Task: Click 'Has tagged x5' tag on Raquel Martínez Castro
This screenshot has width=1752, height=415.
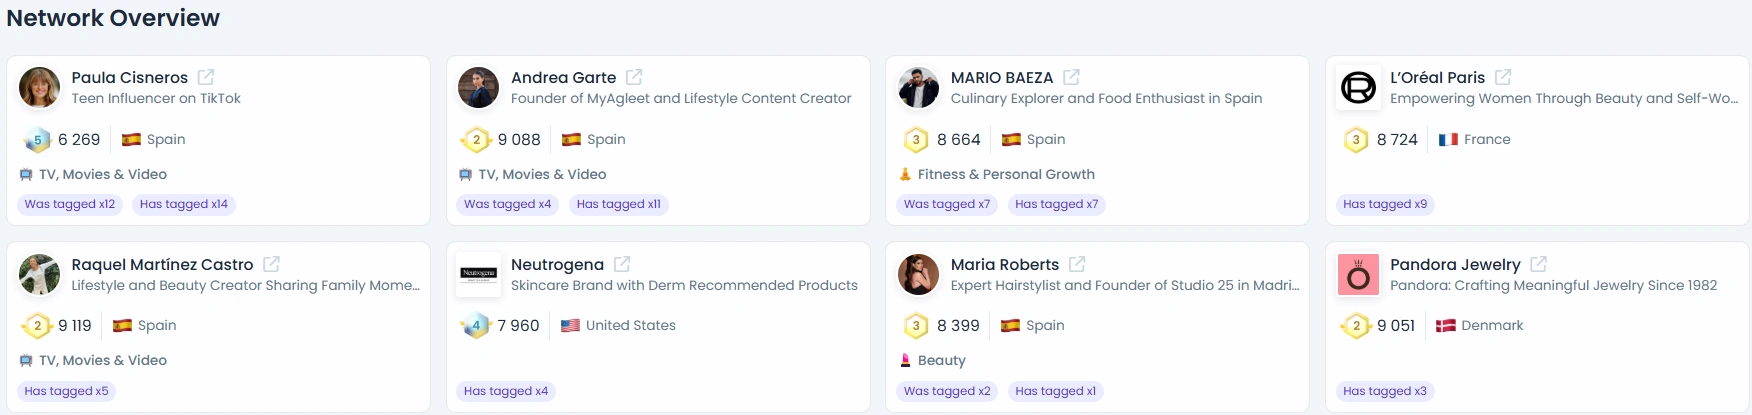Action: [x=66, y=391]
